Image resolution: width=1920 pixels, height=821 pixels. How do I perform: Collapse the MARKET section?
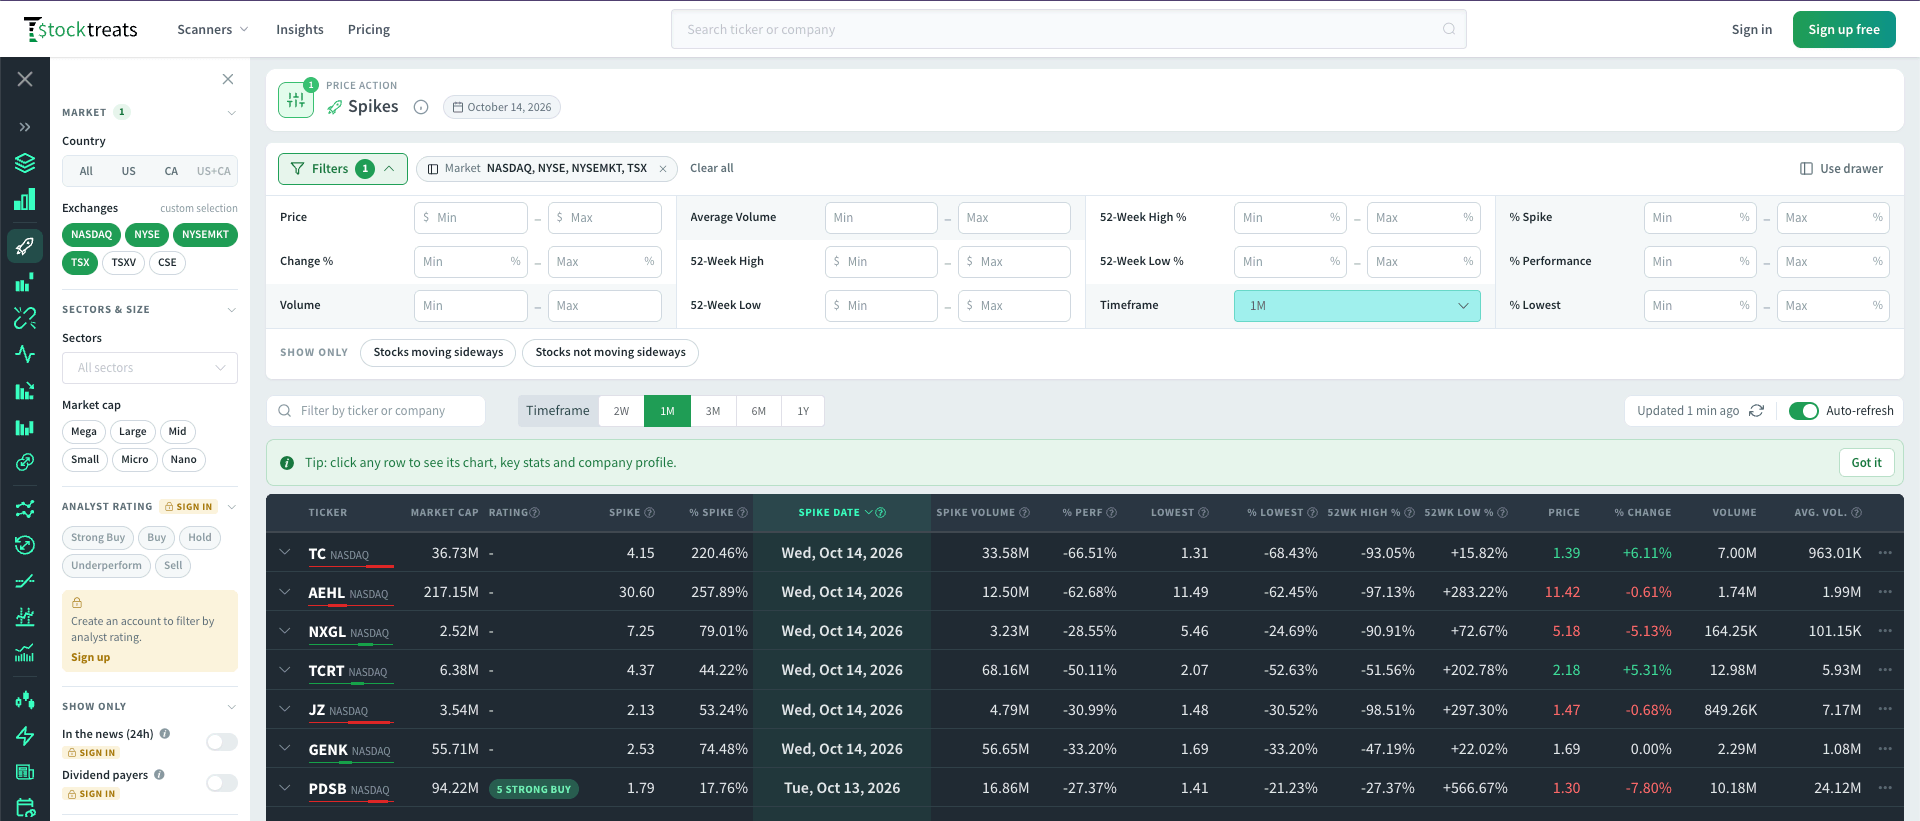232,113
